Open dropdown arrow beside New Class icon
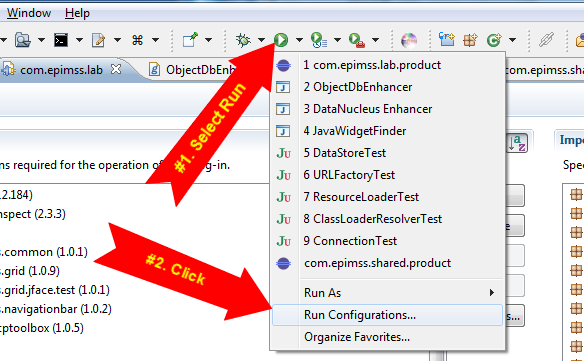The height and width of the screenshot is (361, 584). [512, 40]
